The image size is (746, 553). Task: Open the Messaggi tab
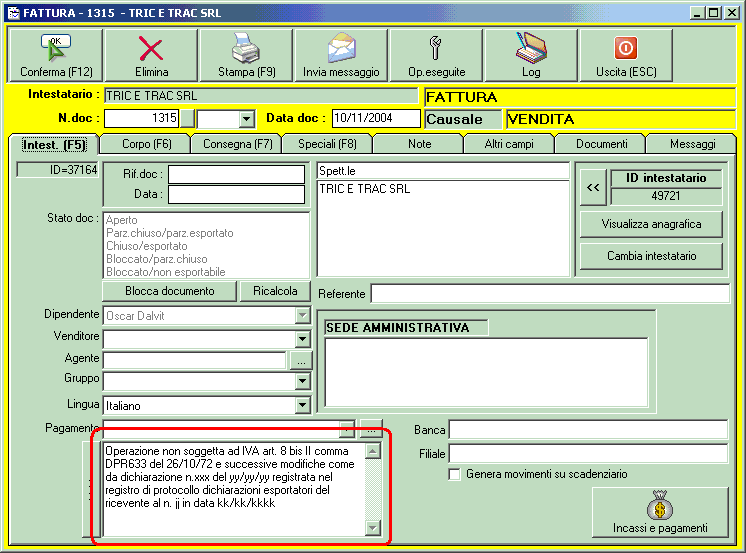click(x=693, y=144)
